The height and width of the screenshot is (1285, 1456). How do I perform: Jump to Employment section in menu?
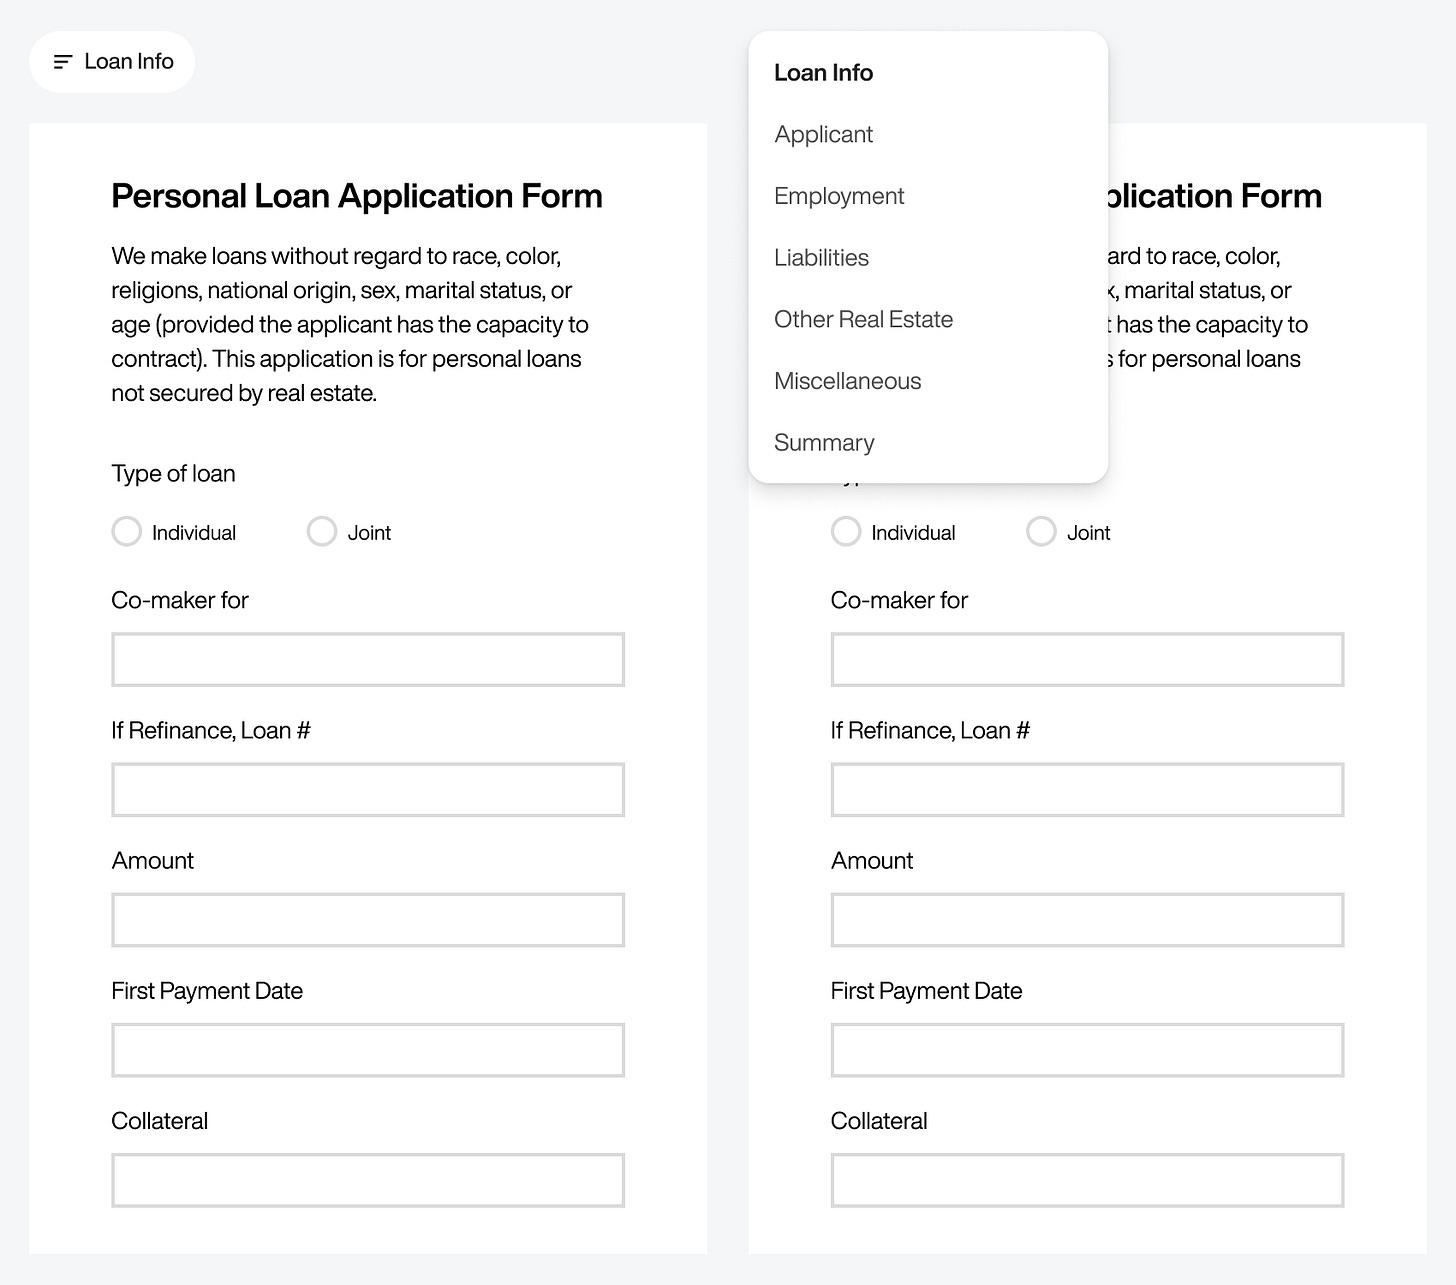pos(838,196)
